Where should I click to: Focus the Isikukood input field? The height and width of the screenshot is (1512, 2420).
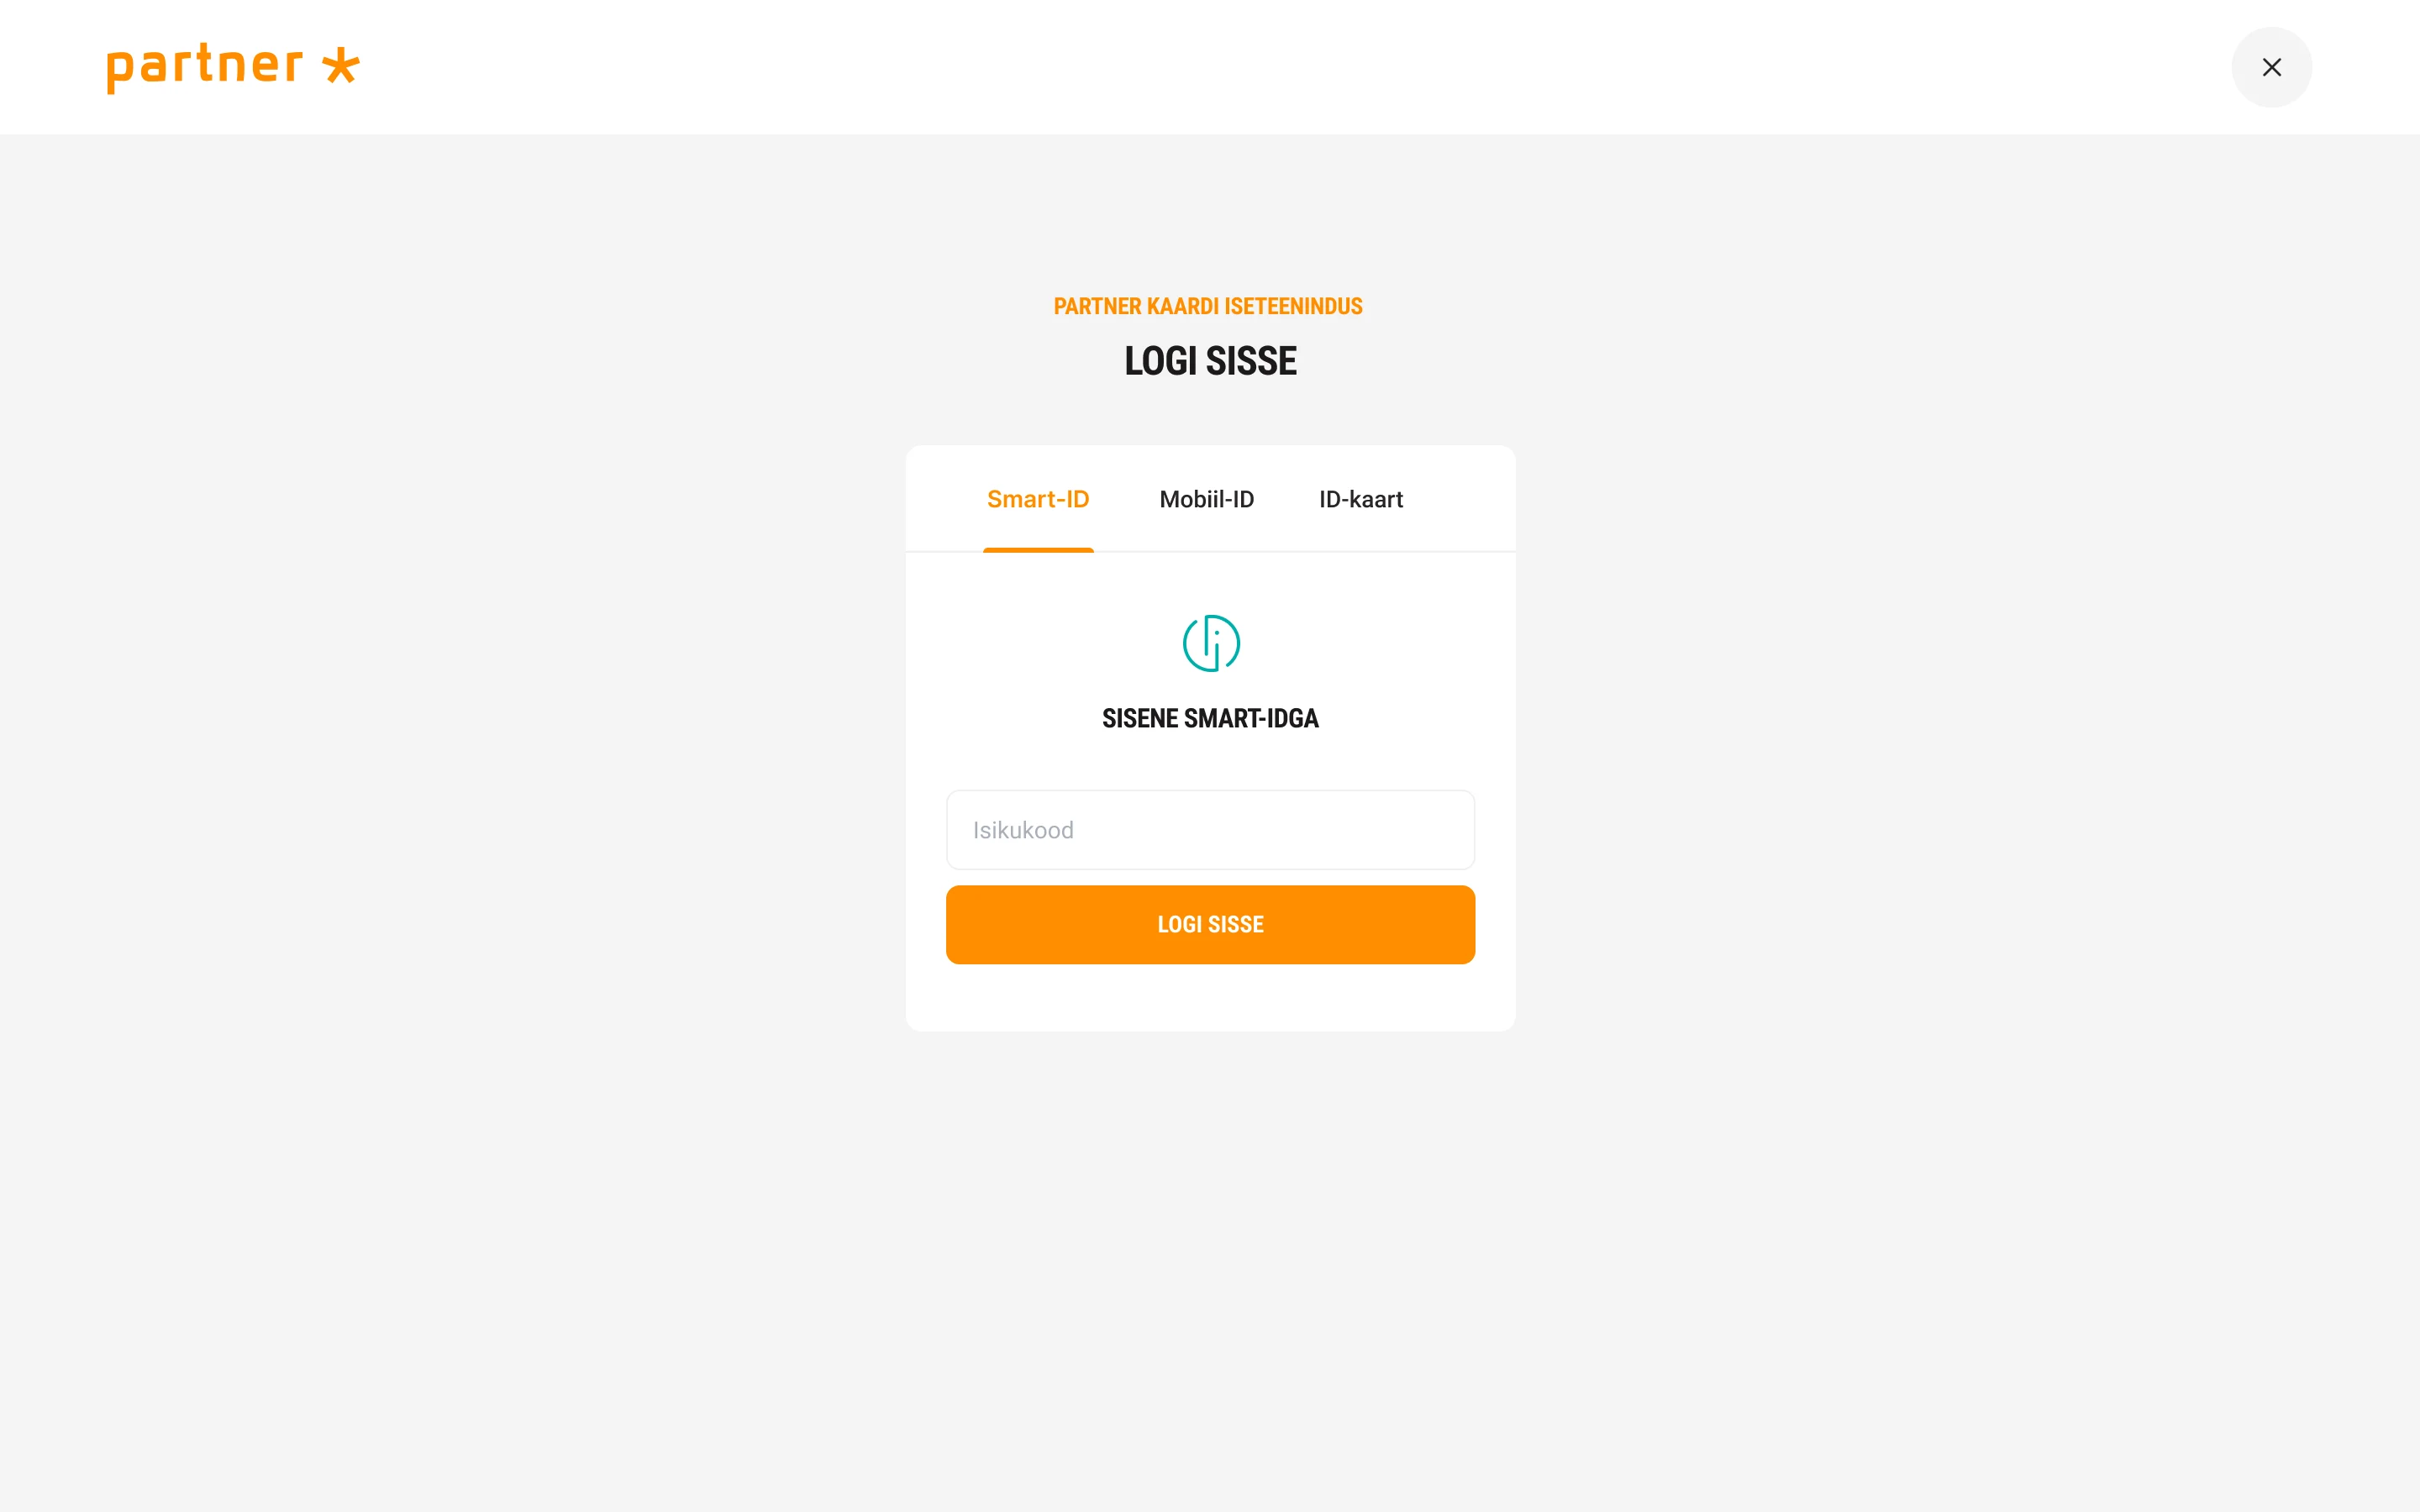click(1210, 830)
